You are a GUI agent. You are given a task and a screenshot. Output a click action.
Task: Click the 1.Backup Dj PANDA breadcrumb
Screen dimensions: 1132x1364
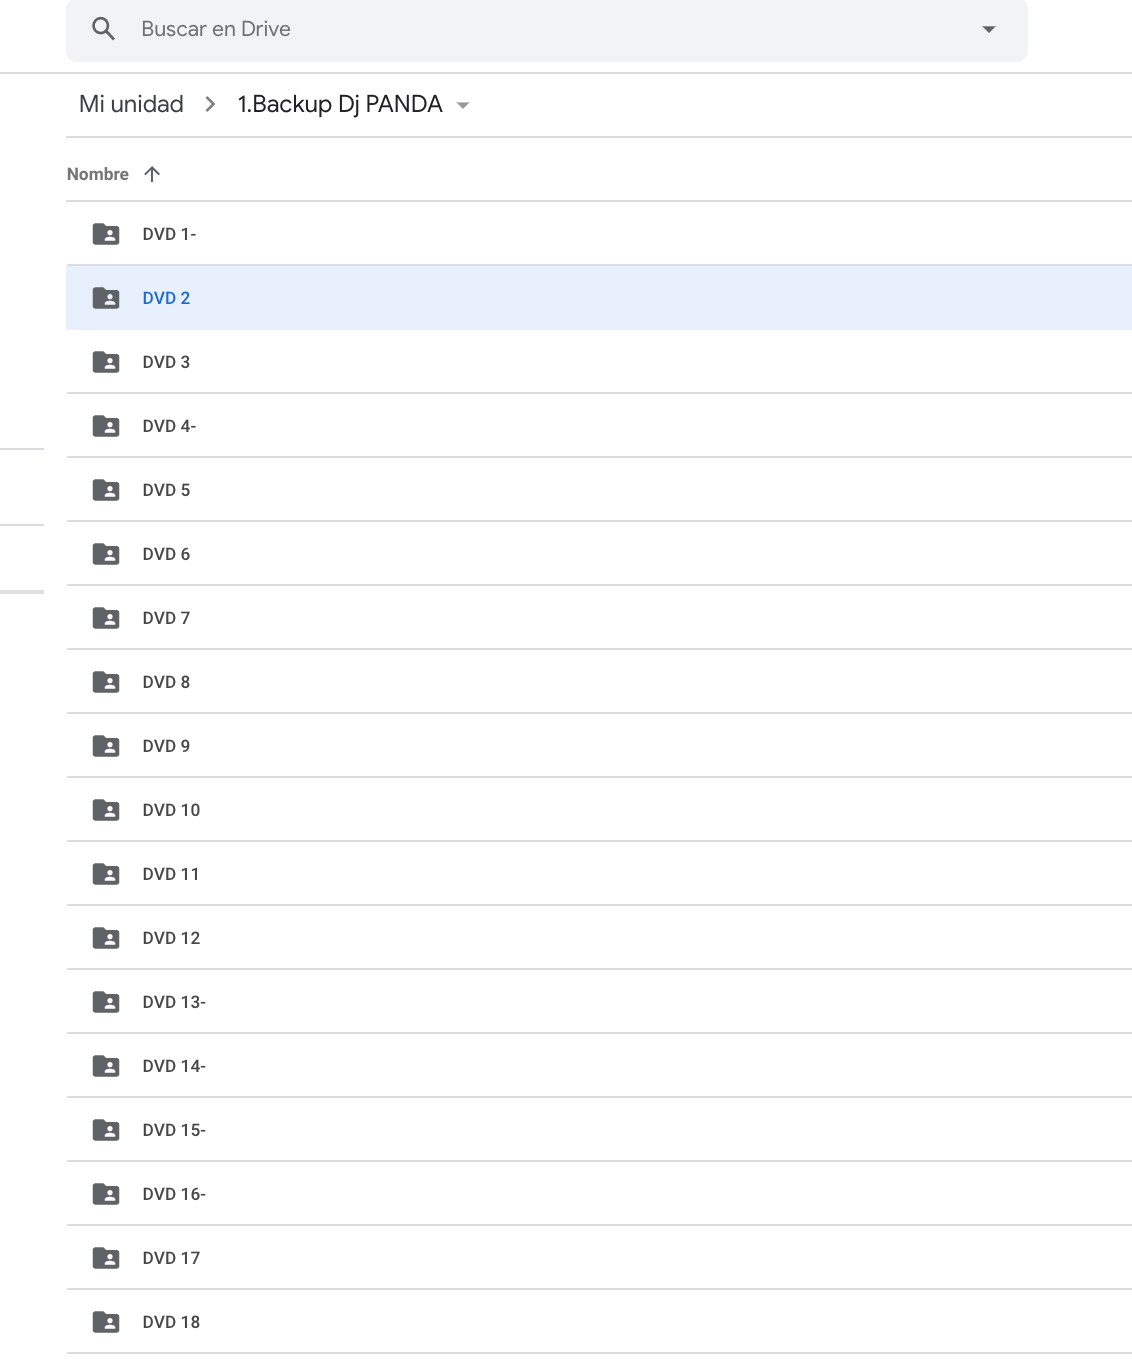tap(339, 103)
